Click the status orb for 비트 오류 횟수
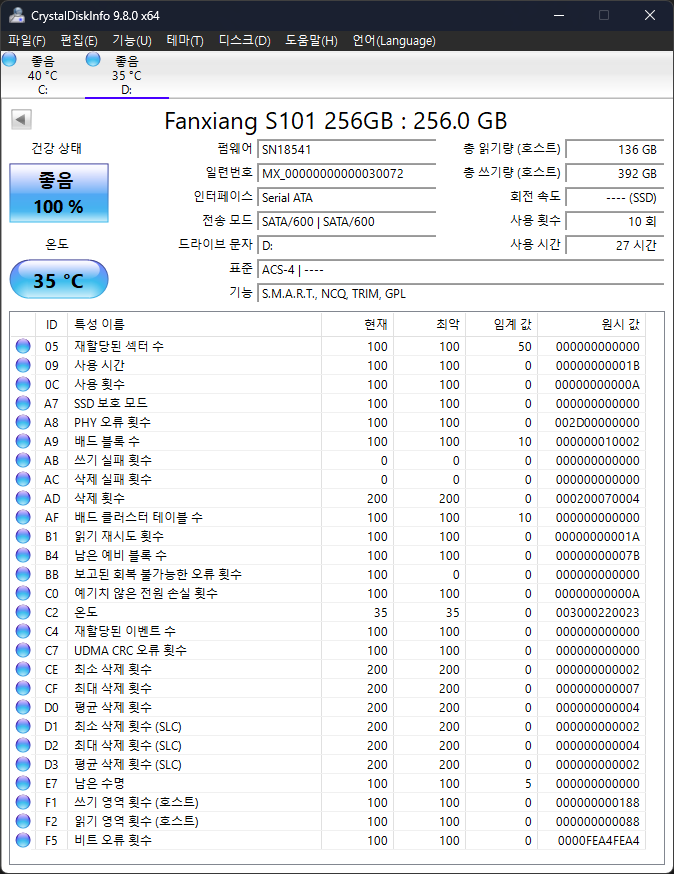This screenshot has width=674, height=874. tap(23, 840)
